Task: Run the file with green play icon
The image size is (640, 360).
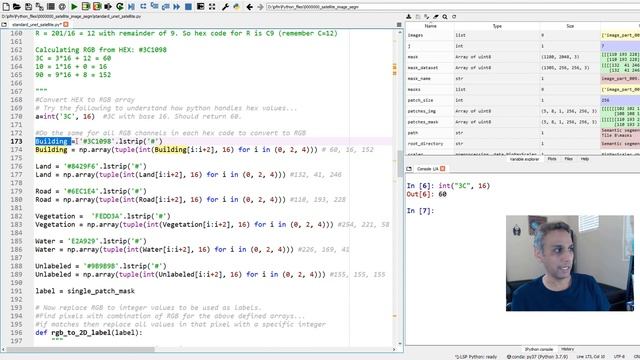Action: point(74,7)
